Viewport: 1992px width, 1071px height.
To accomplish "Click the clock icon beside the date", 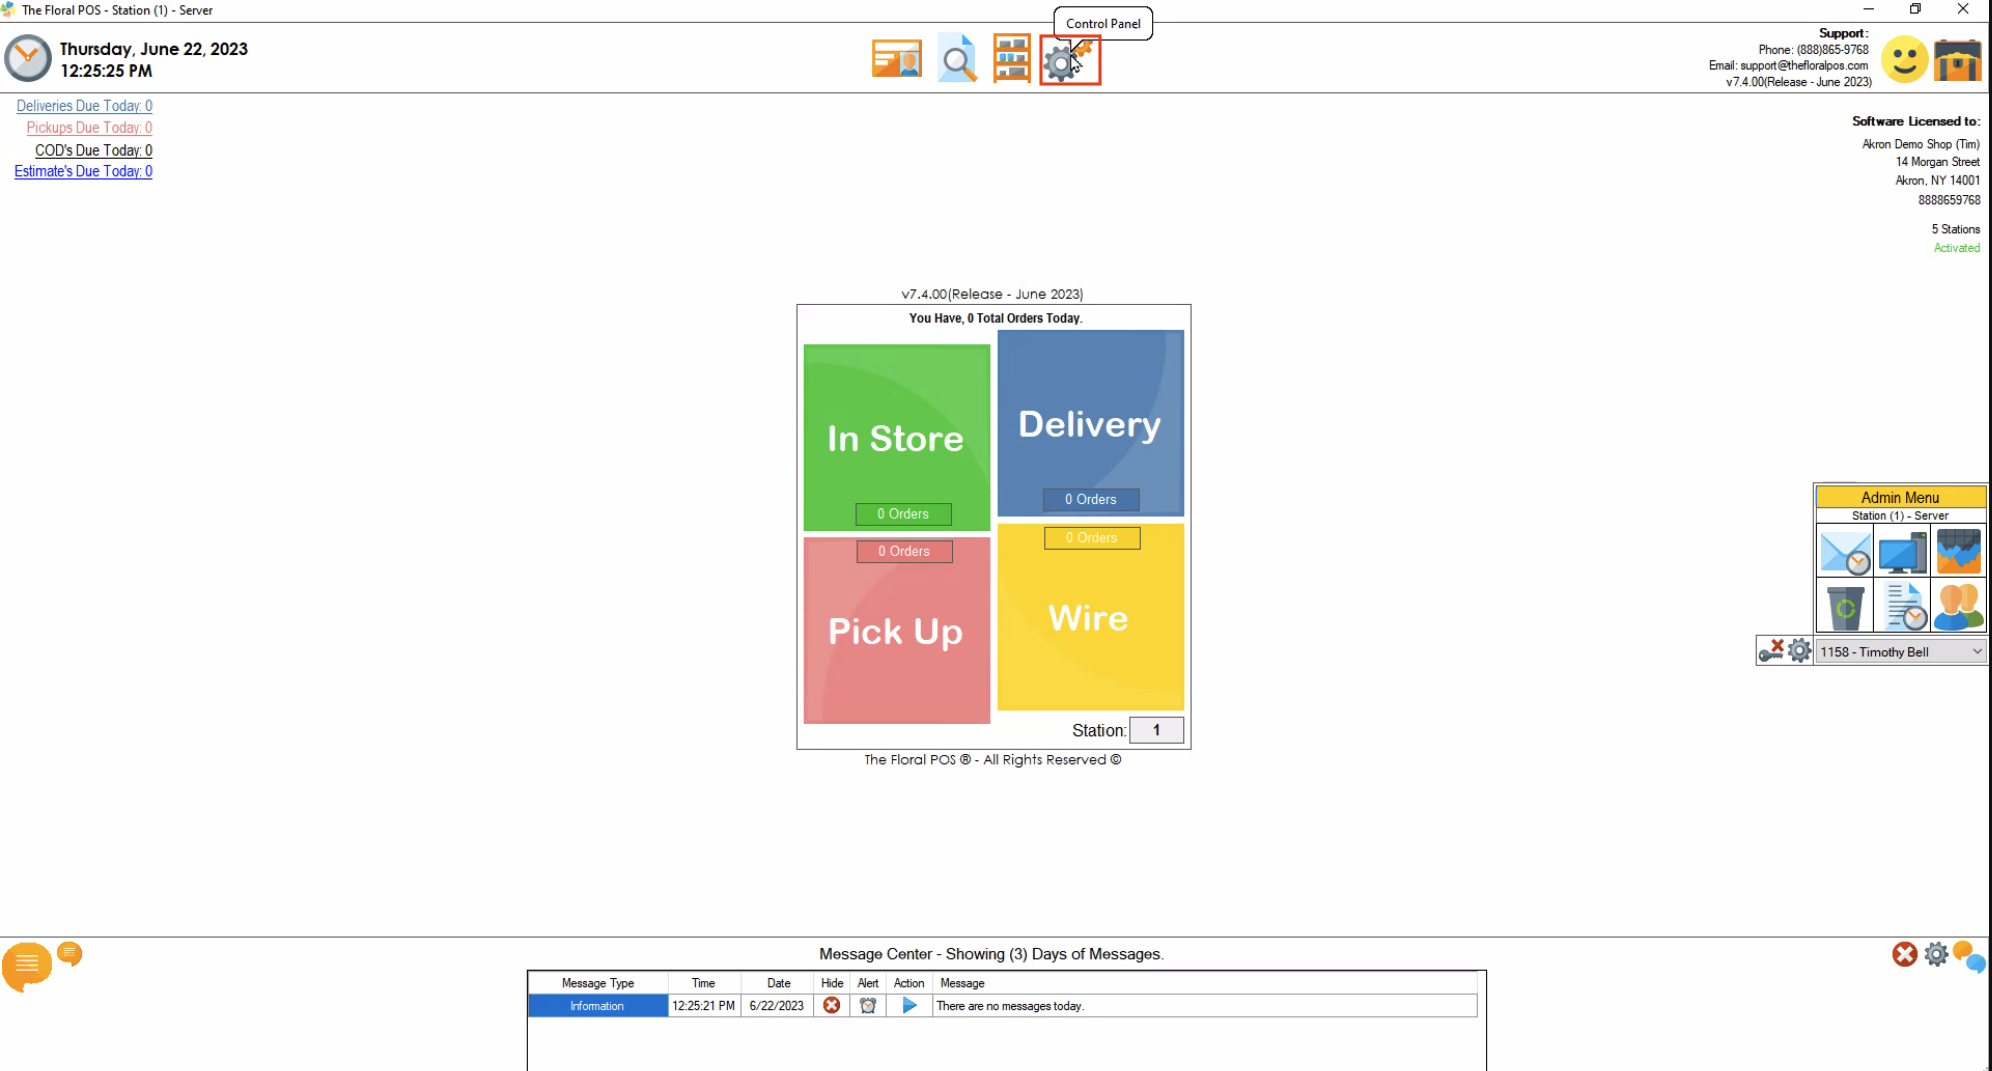I will click(x=28, y=59).
